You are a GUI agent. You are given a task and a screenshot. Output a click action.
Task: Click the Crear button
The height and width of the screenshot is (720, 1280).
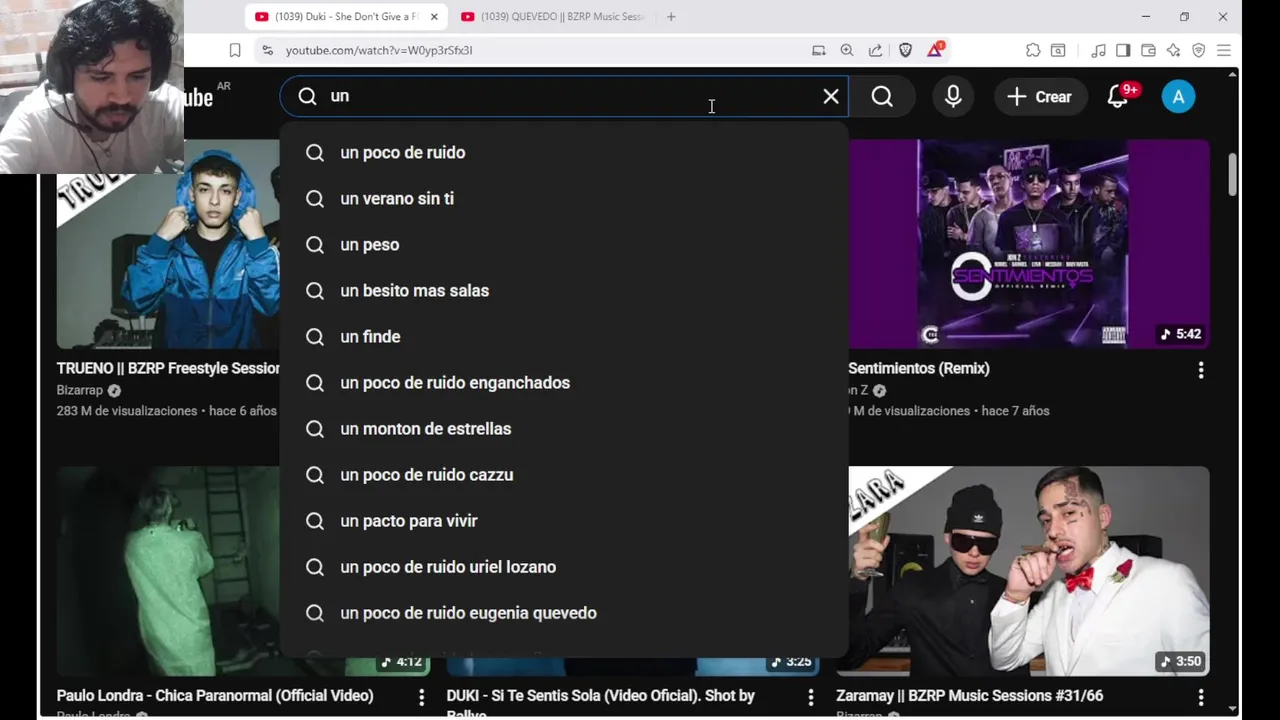[1040, 96]
